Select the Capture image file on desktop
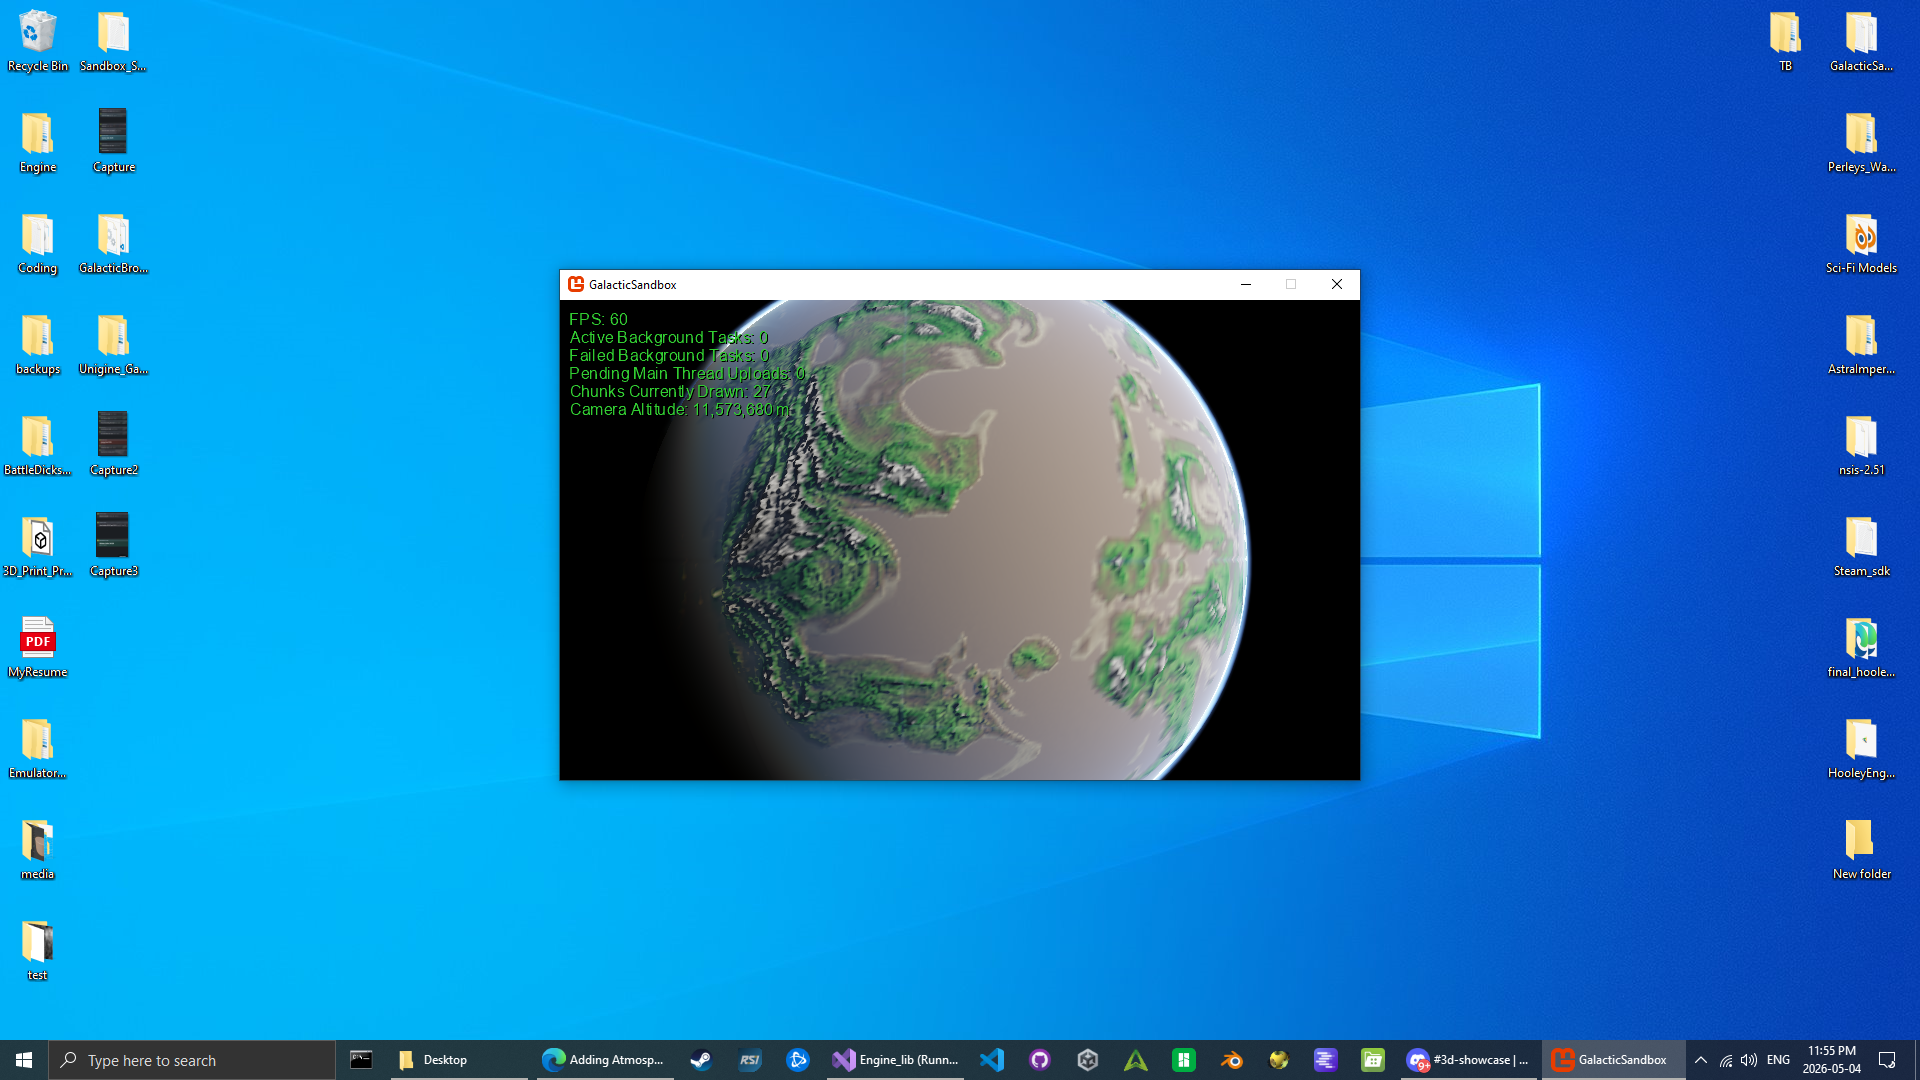1920x1080 pixels. click(114, 142)
